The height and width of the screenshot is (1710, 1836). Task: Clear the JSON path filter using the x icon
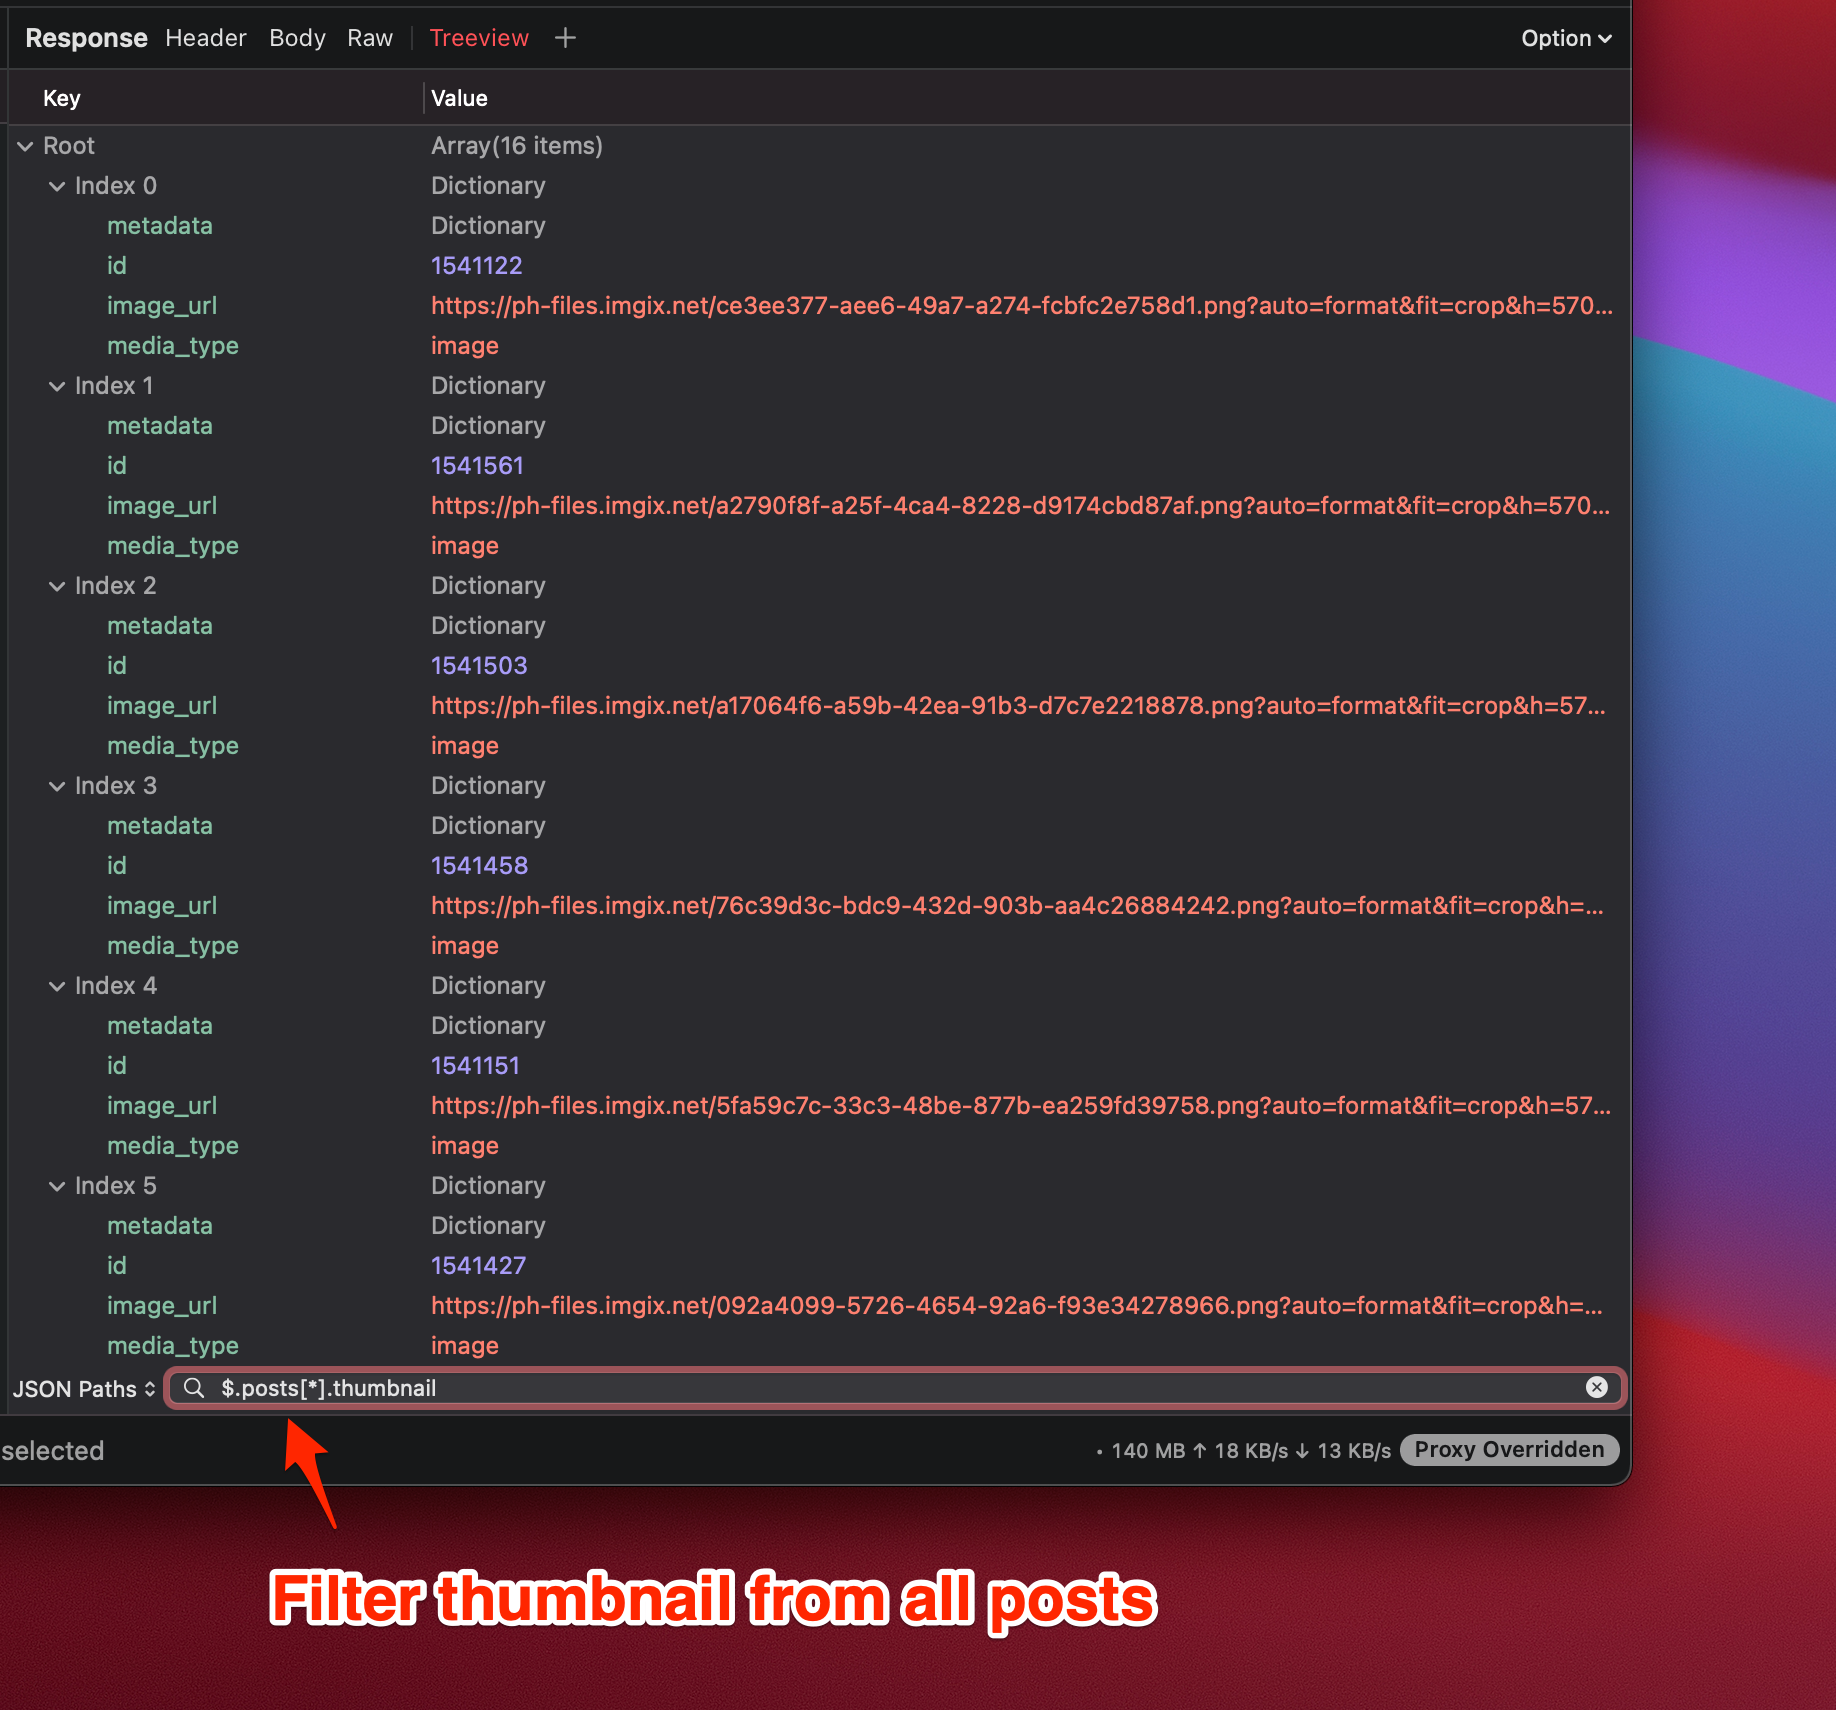1597,1388
